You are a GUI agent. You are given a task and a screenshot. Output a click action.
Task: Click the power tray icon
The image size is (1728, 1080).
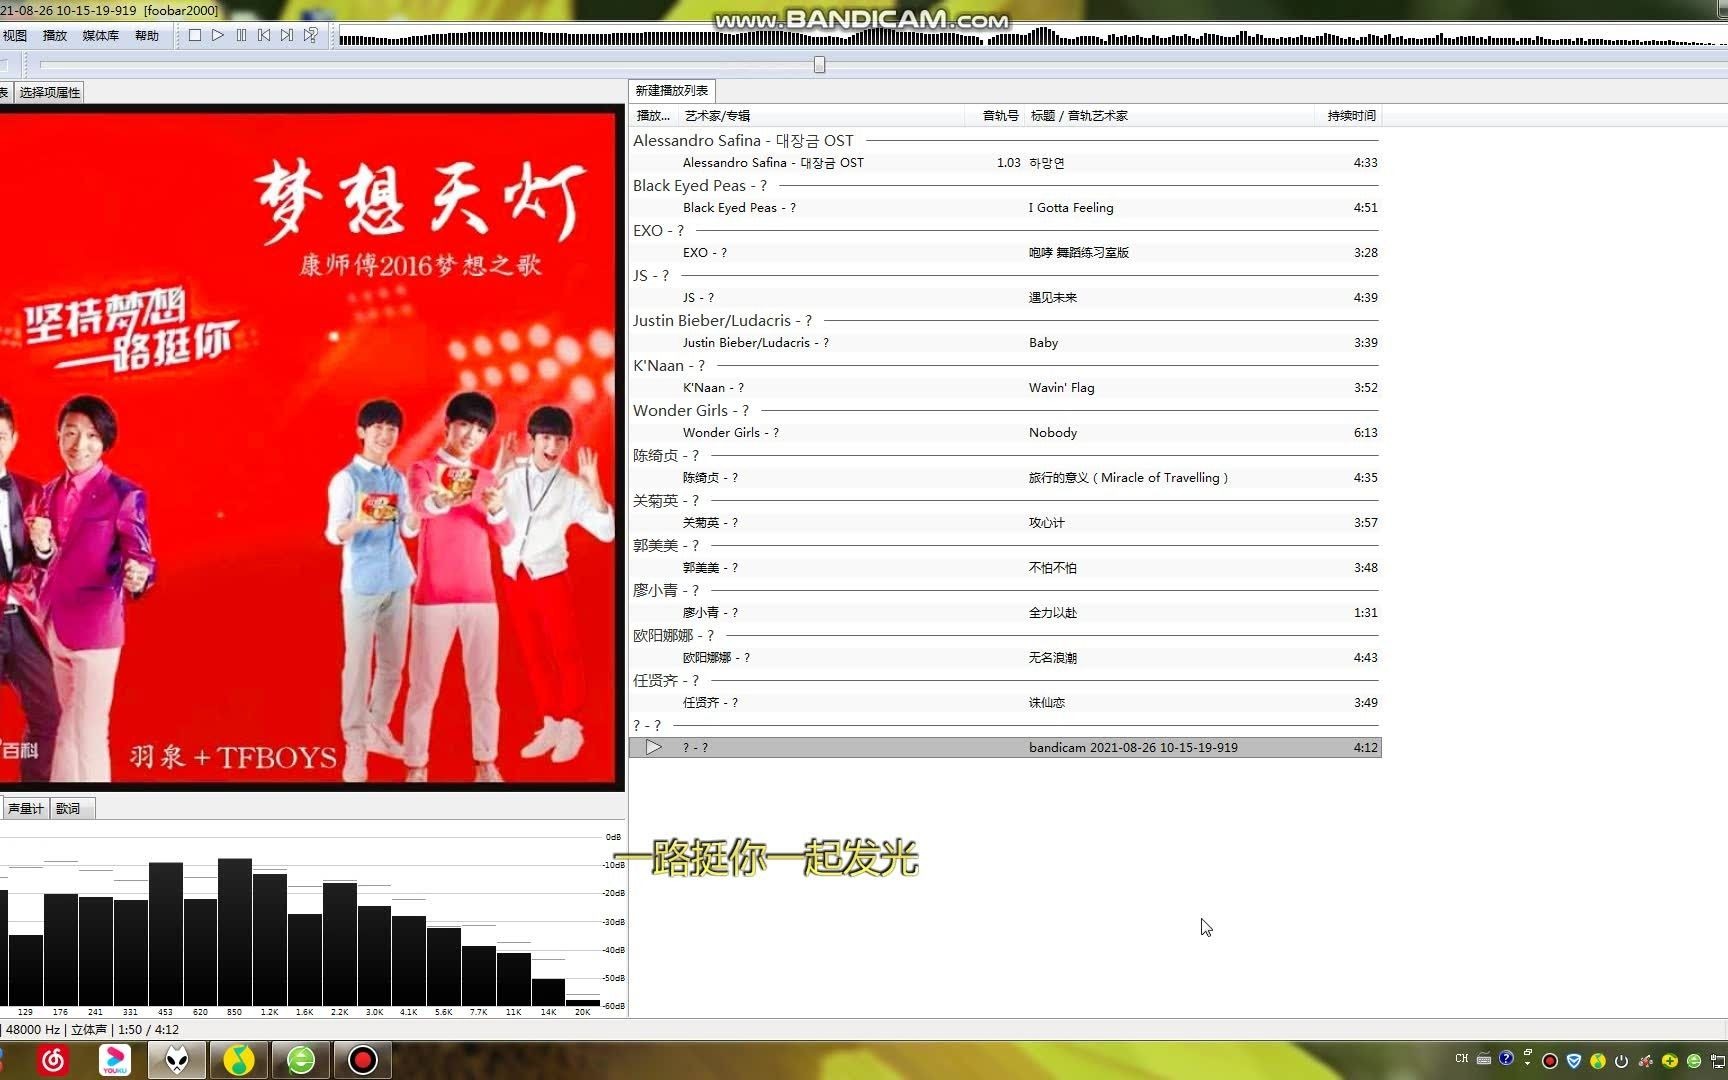1622,1061
